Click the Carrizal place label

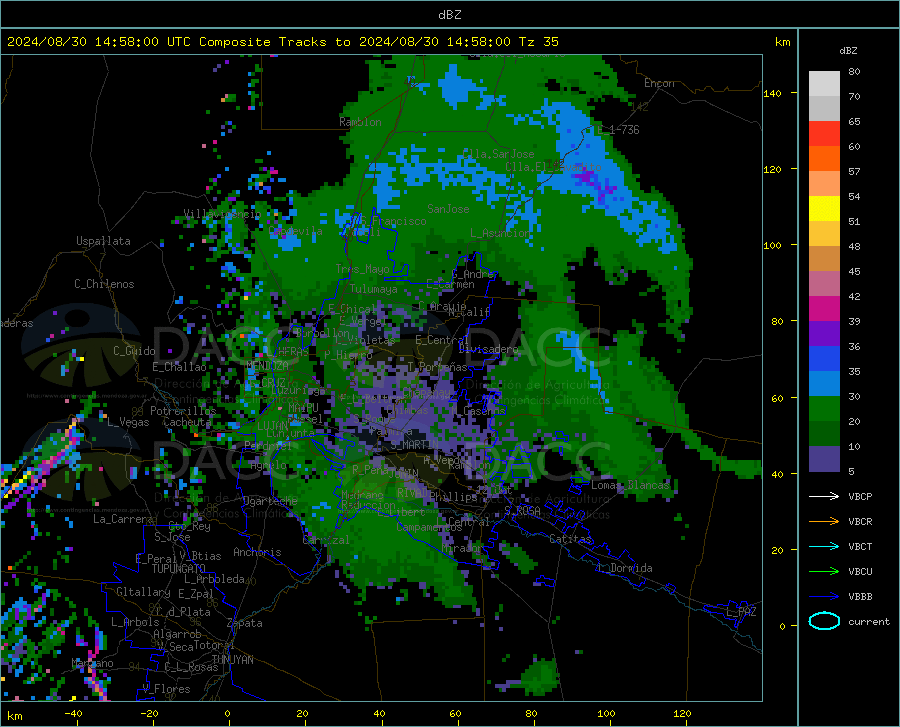326,540
